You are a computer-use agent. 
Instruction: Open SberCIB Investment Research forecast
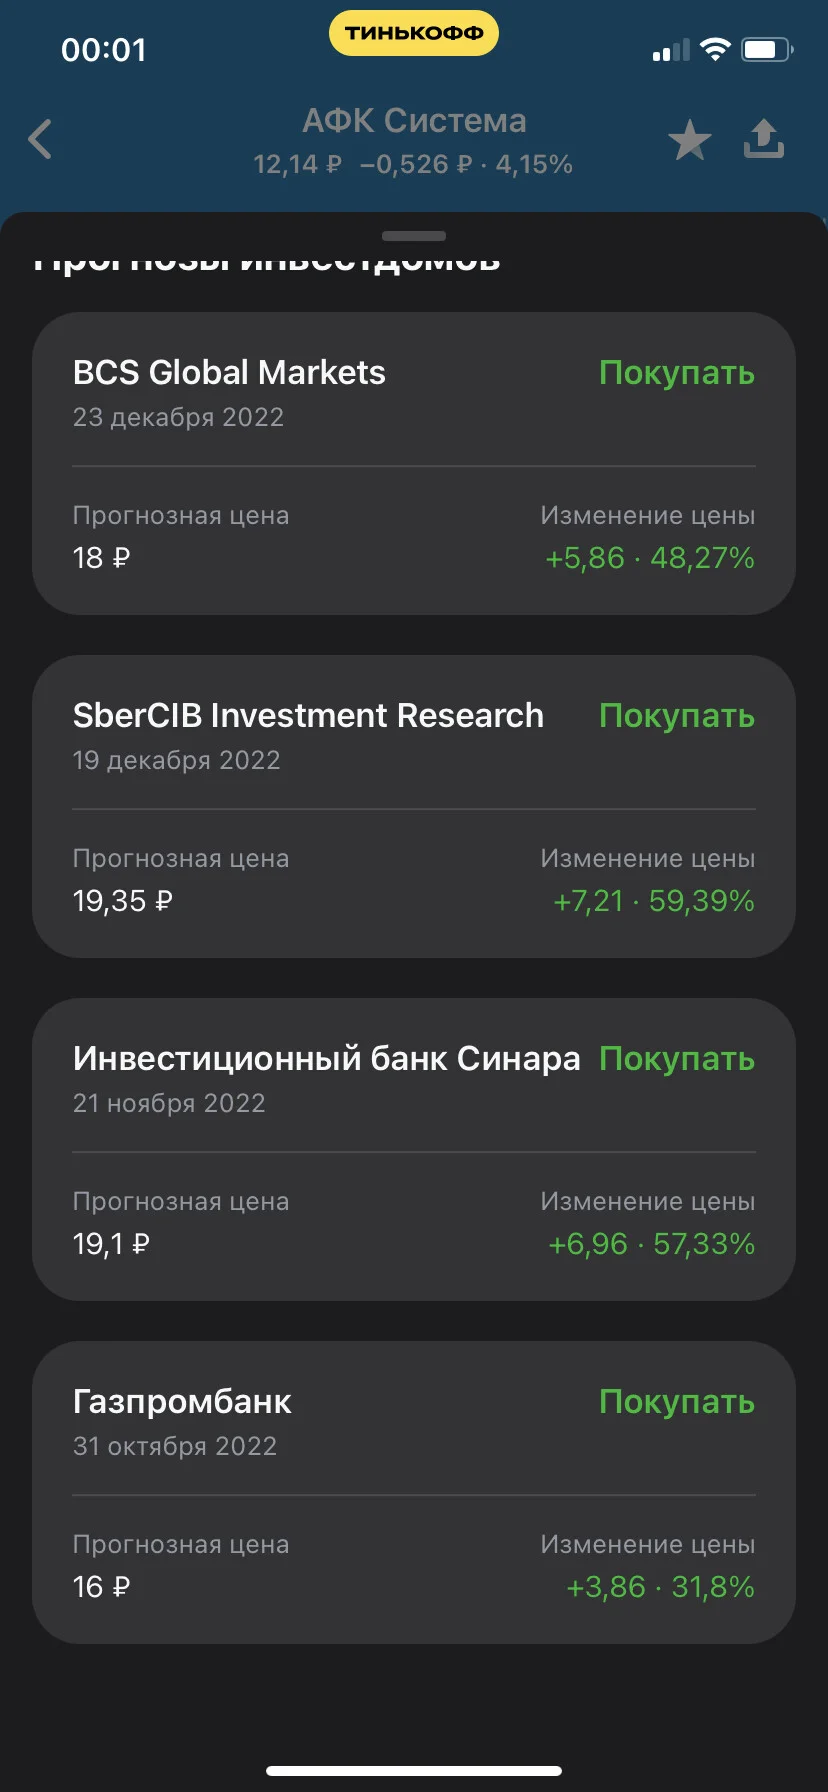pyautogui.click(x=414, y=806)
